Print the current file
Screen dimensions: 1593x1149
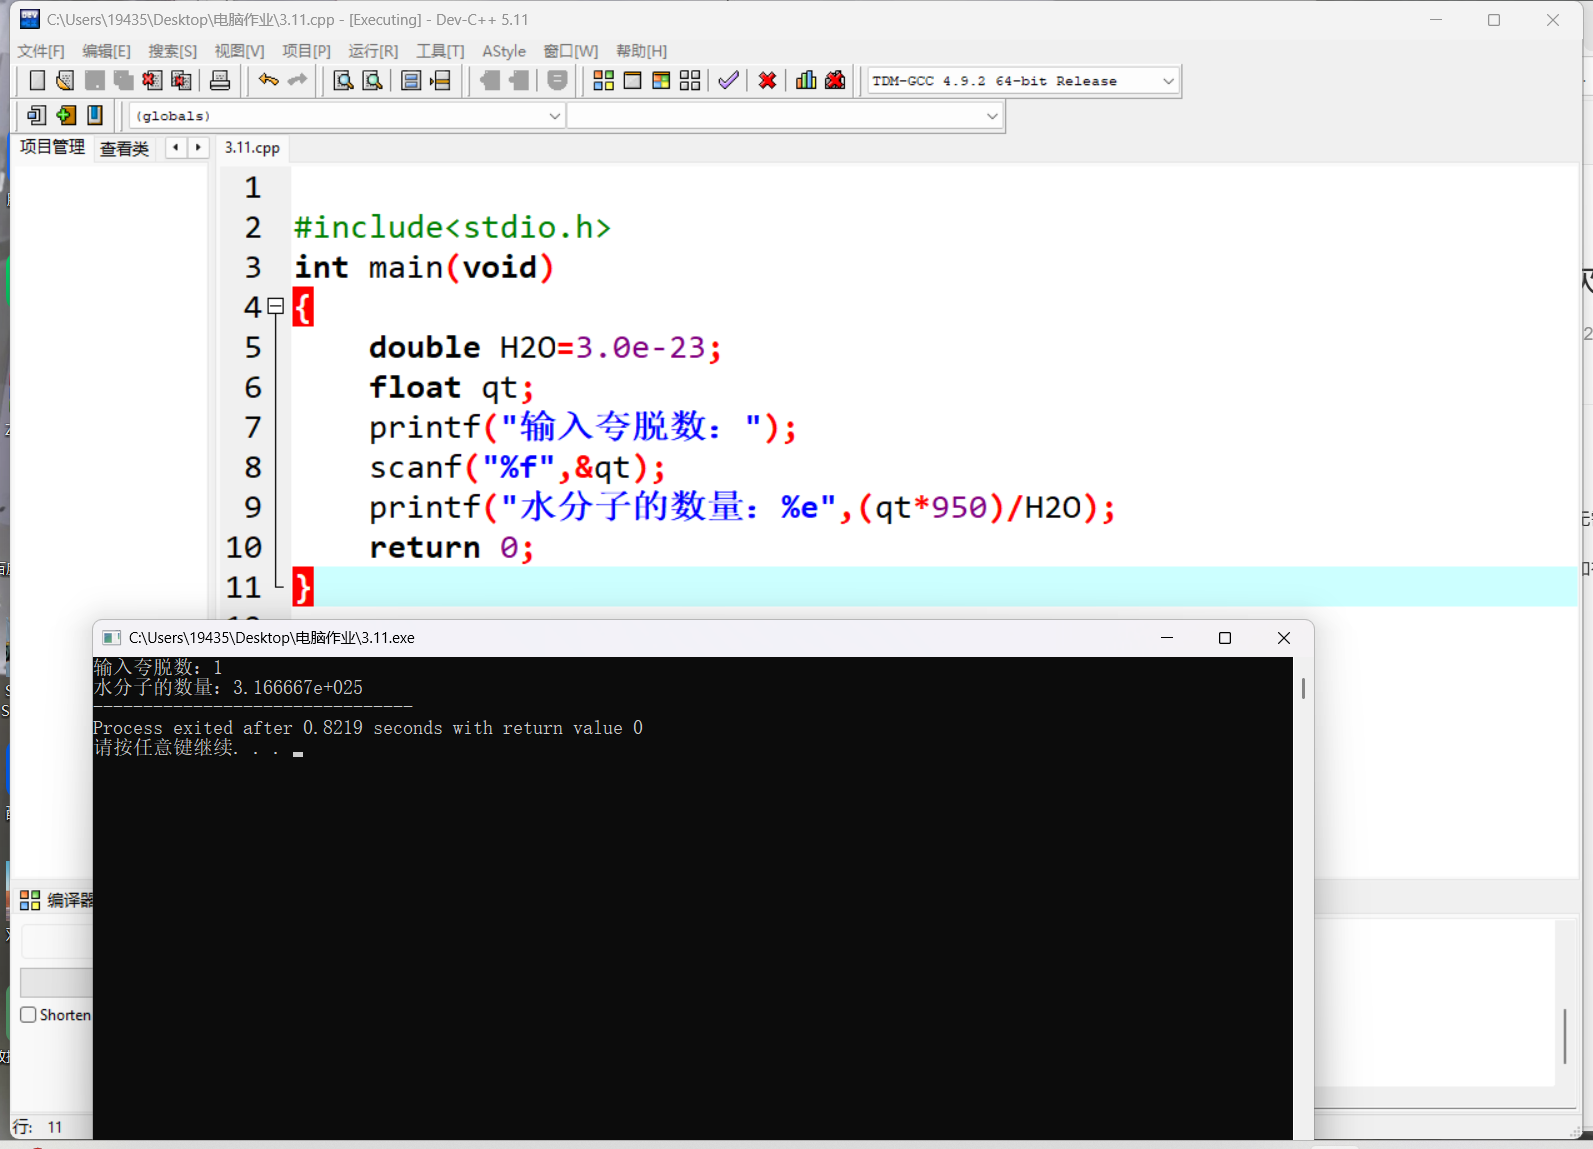(220, 81)
